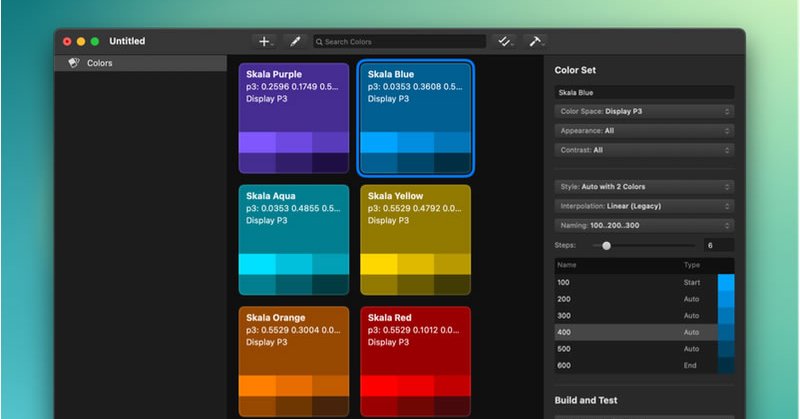Screen dimensions: 800x419
Task: Open the Interpolation dropdown
Action: (644, 206)
